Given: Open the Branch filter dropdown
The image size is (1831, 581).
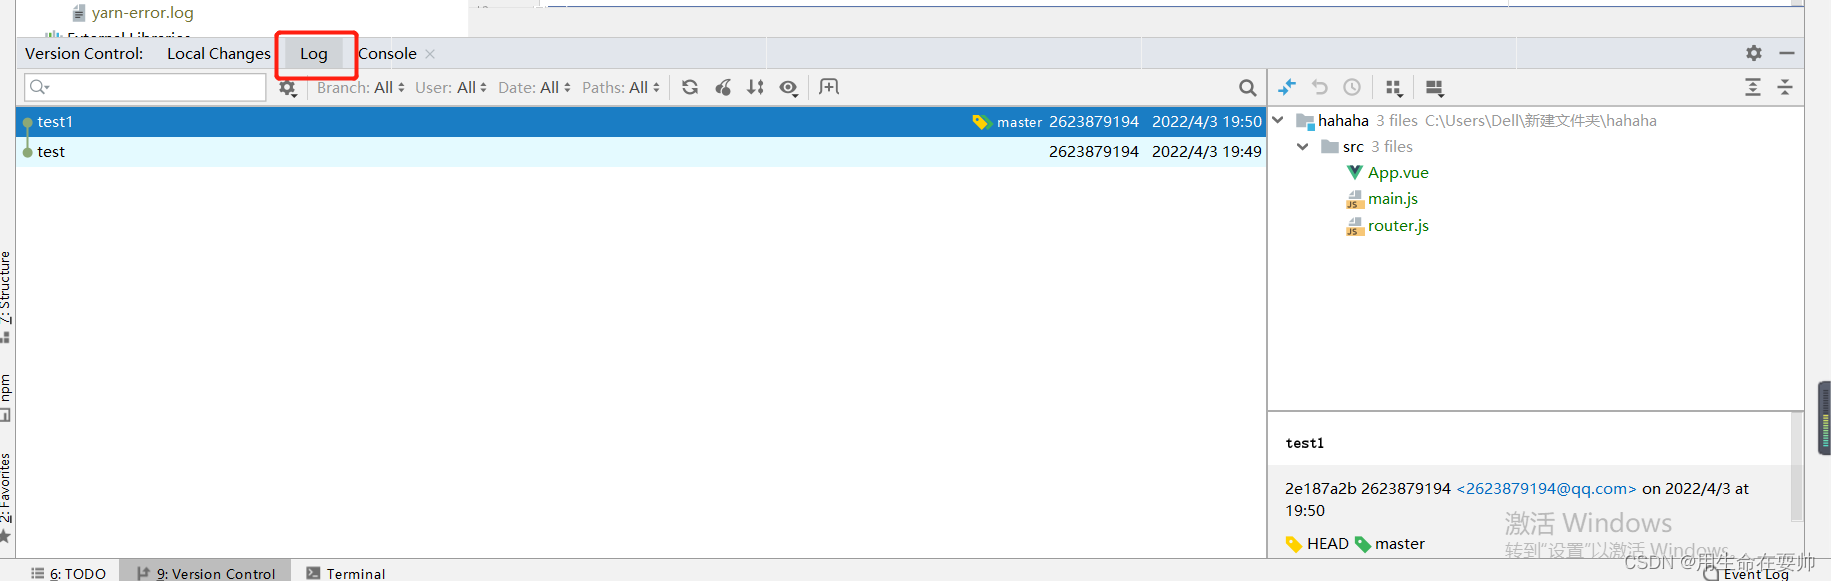Looking at the screenshot, I should 361,88.
